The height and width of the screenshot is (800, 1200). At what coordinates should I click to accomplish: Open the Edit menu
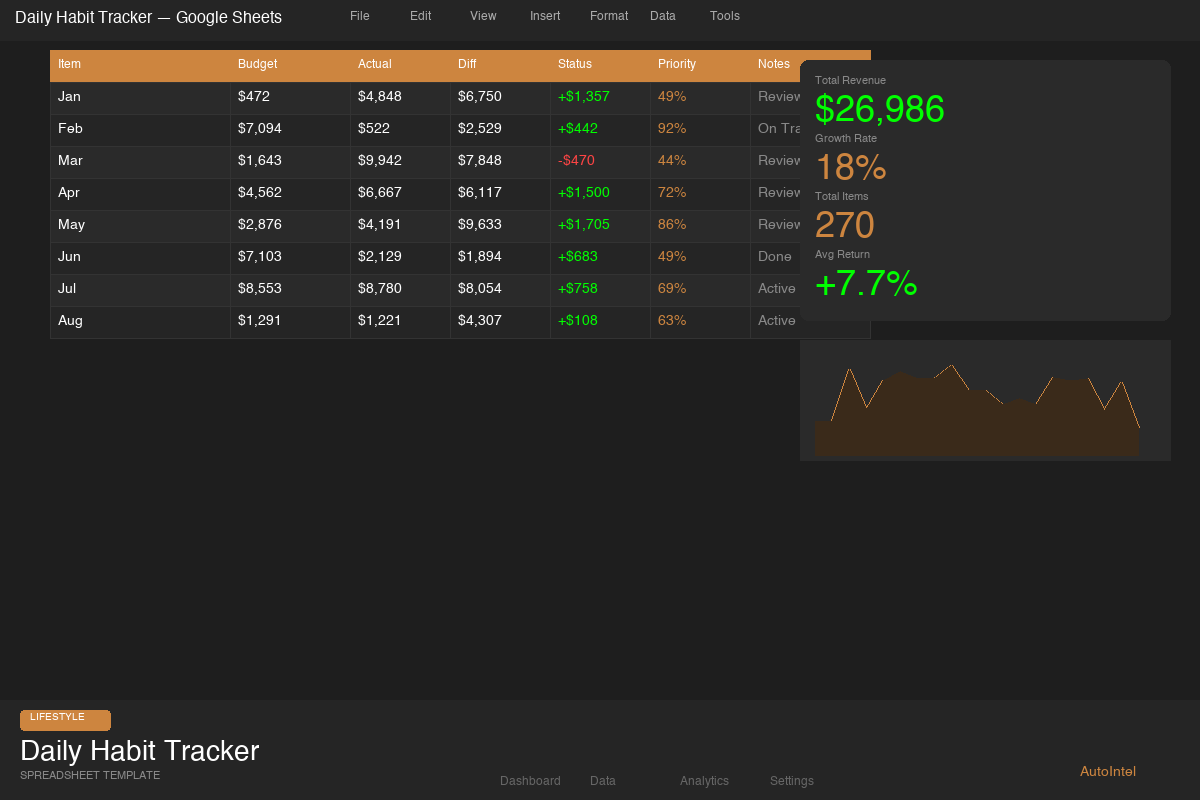coord(421,16)
